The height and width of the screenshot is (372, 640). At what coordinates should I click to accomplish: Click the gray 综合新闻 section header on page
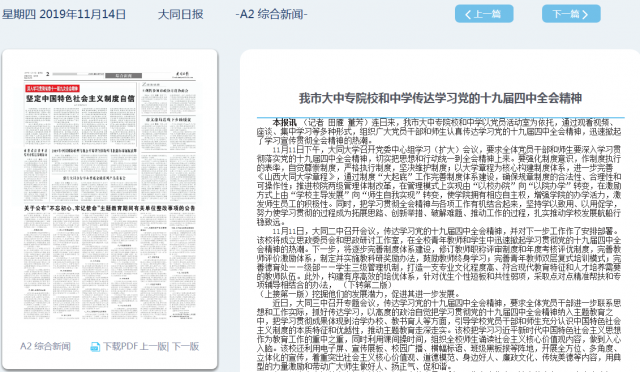[124, 76]
